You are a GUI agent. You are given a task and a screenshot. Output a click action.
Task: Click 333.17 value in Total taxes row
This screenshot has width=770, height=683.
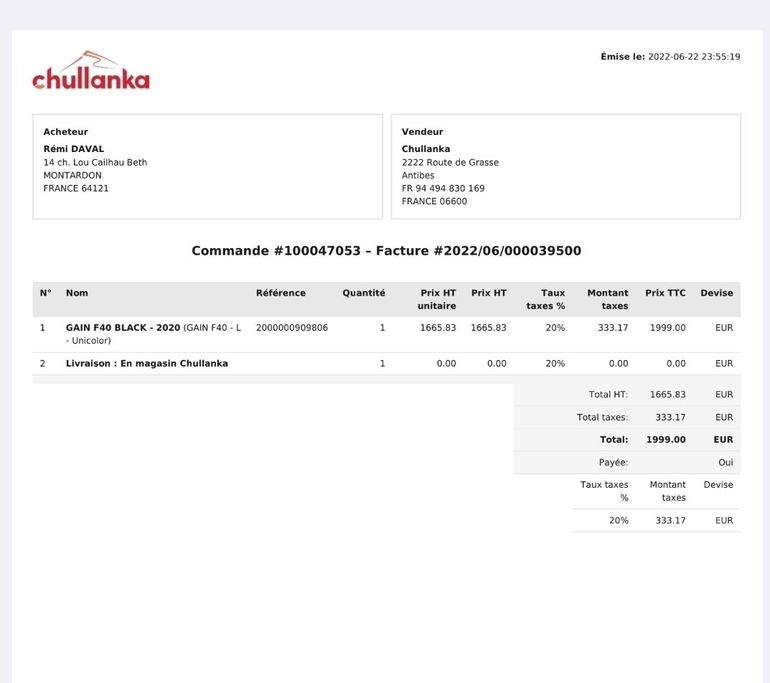[x=670, y=417]
